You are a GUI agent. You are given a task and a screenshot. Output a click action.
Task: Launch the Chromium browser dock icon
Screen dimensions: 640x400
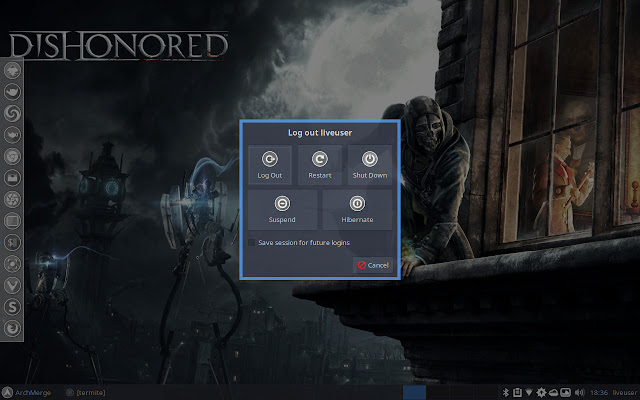(x=12, y=156)
